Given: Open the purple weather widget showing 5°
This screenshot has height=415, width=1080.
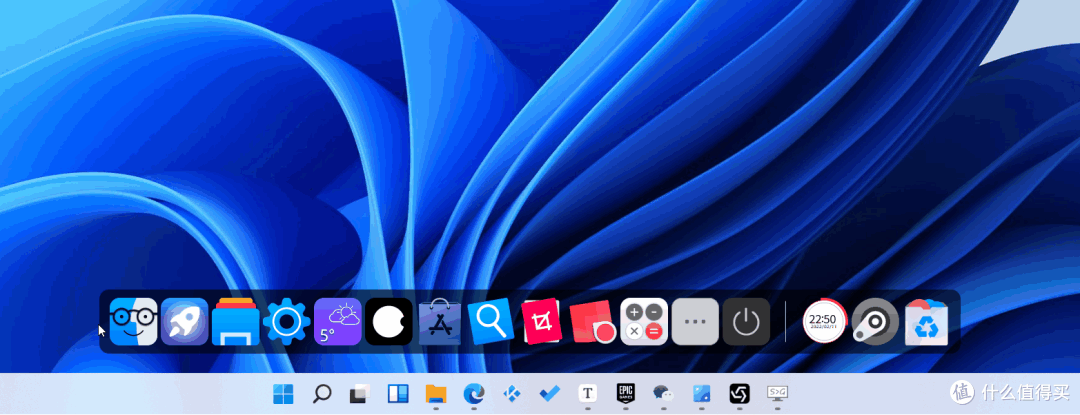Looking at the screenshot, I should [x=338, y=321].
